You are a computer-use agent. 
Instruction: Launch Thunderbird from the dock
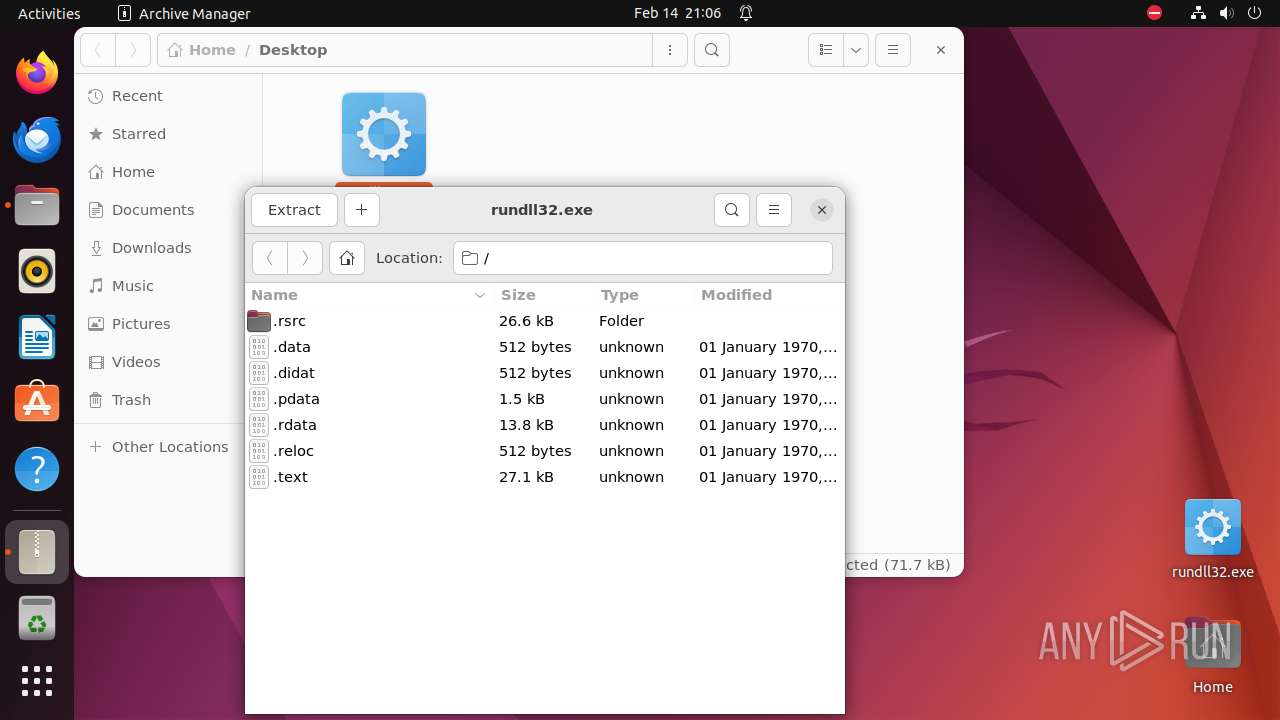tap(37, 139)
